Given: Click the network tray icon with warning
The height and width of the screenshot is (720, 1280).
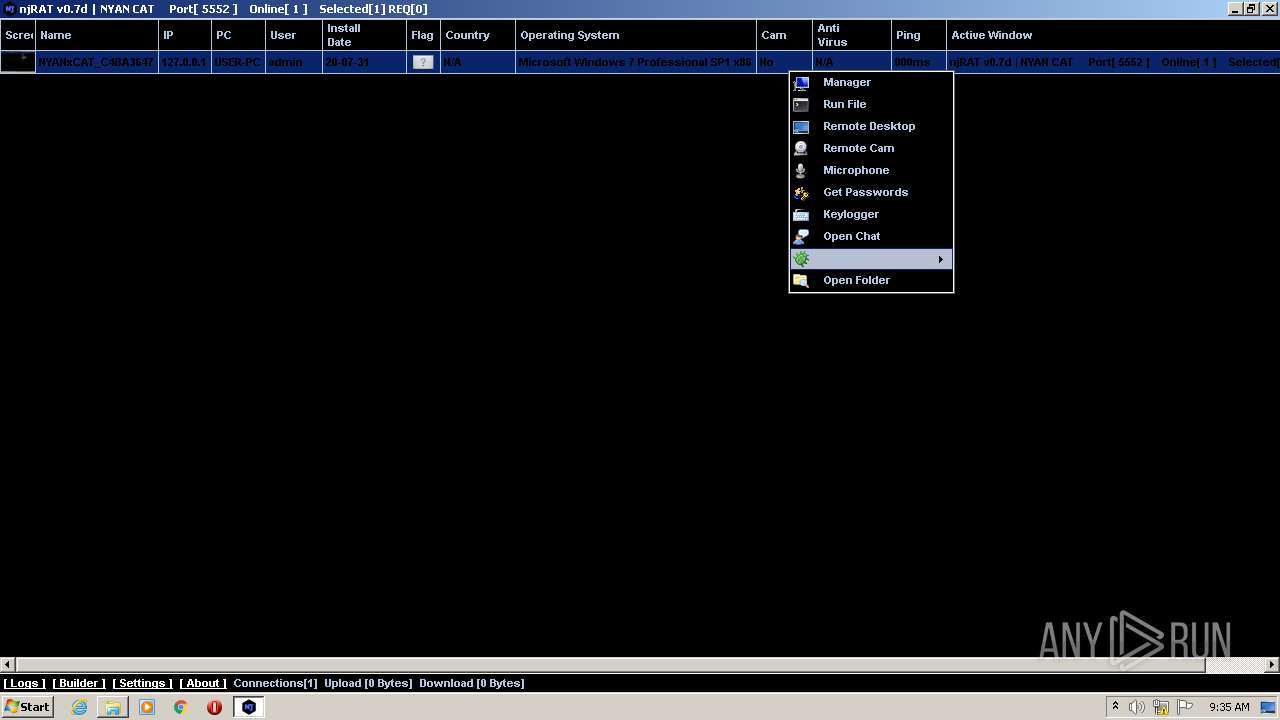Looking at the screenshot, I should (x=1161, y=707).
